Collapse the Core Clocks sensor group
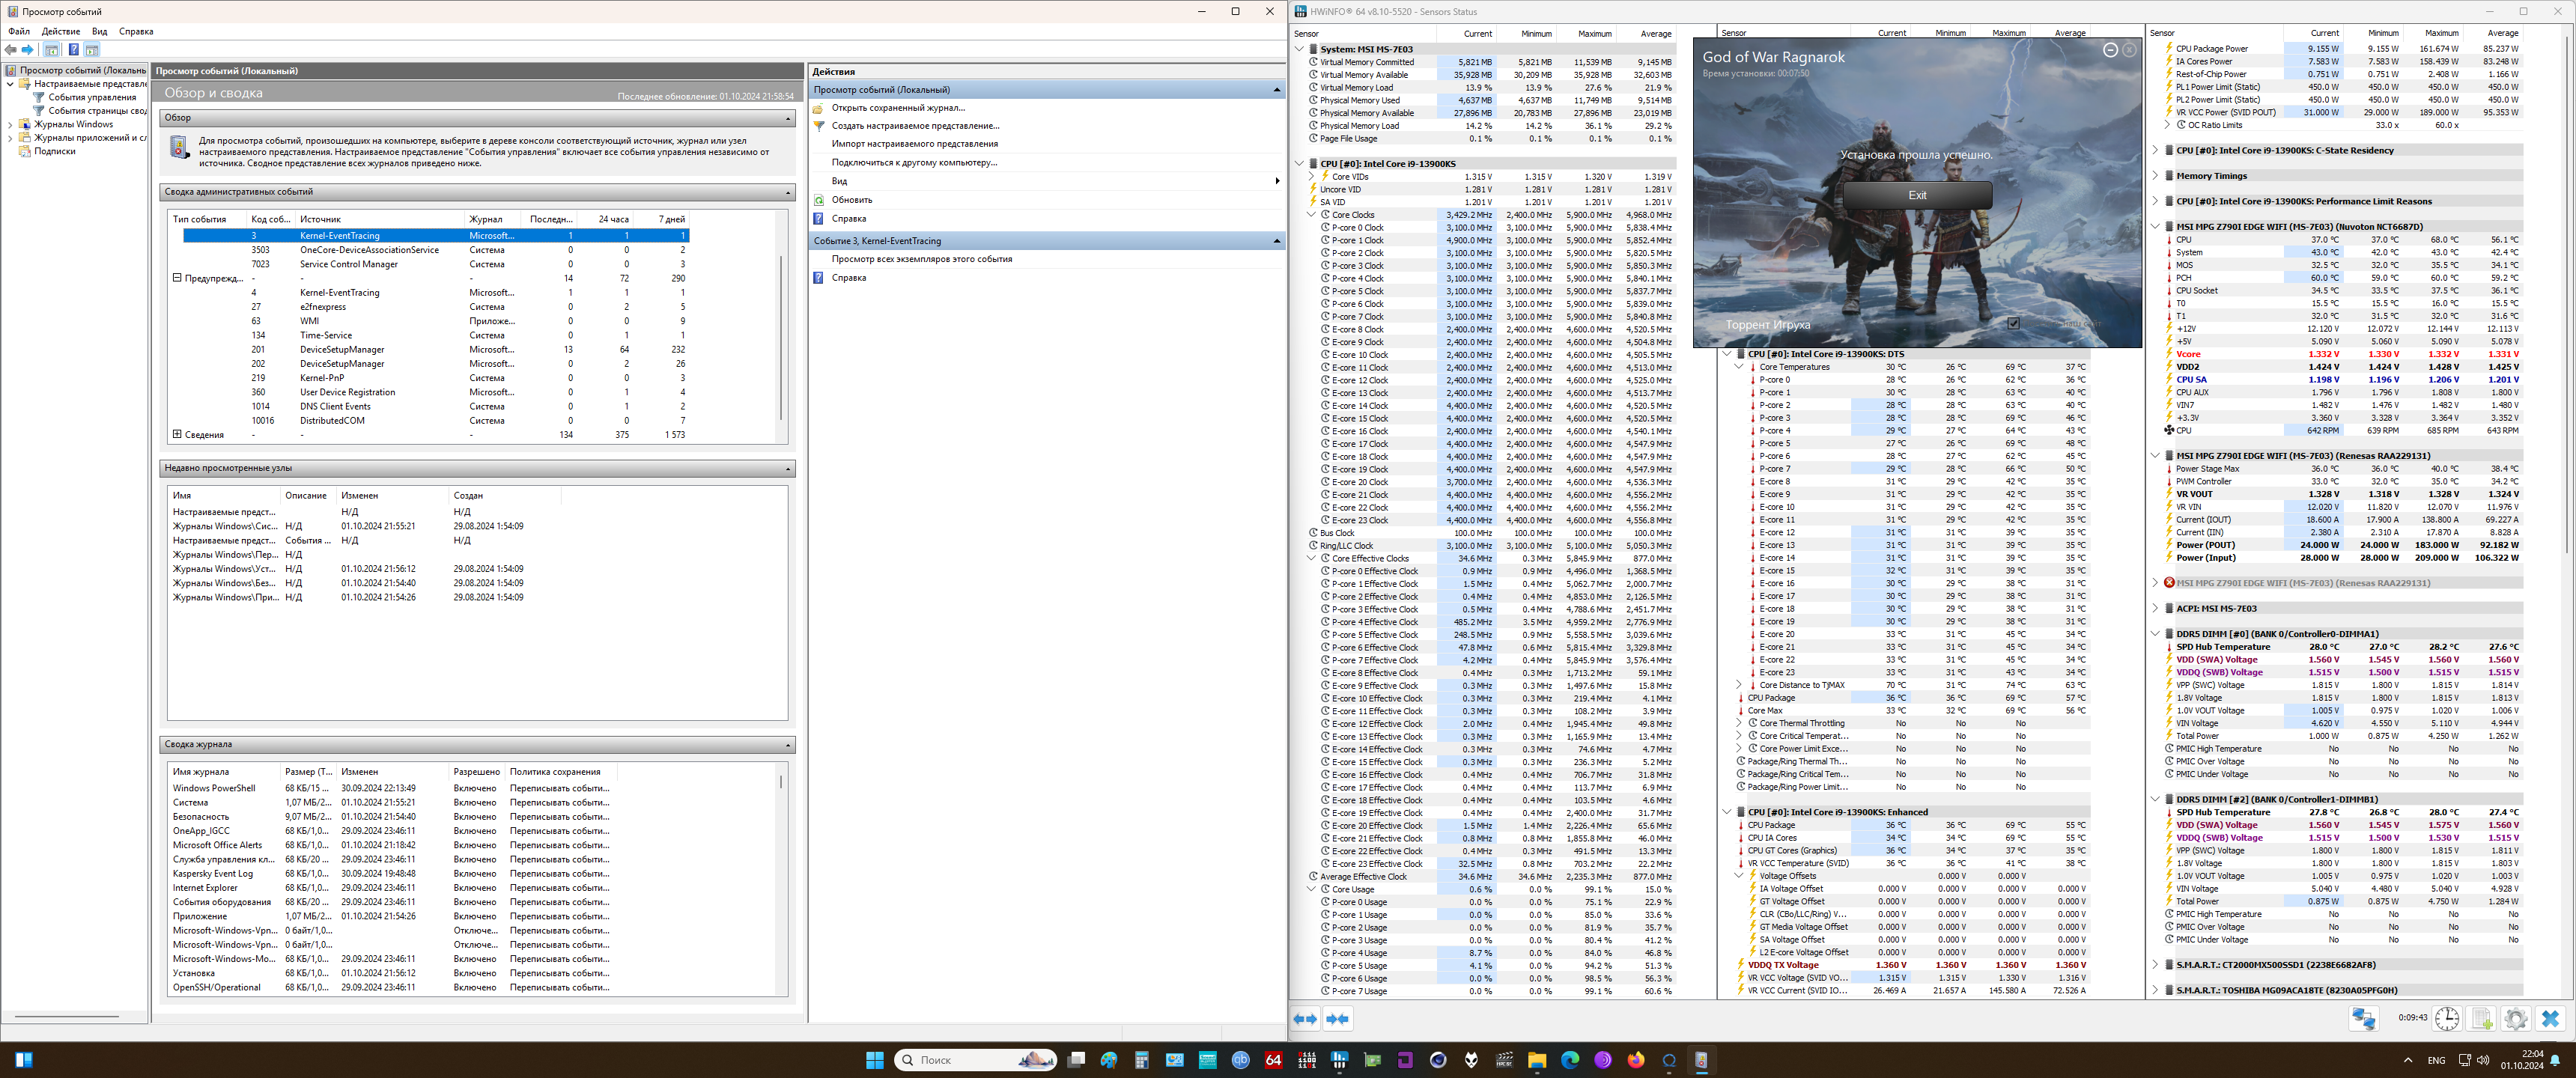Image resolution: width=2576 pixels, height=1078 pixels. pos(1311,215)
